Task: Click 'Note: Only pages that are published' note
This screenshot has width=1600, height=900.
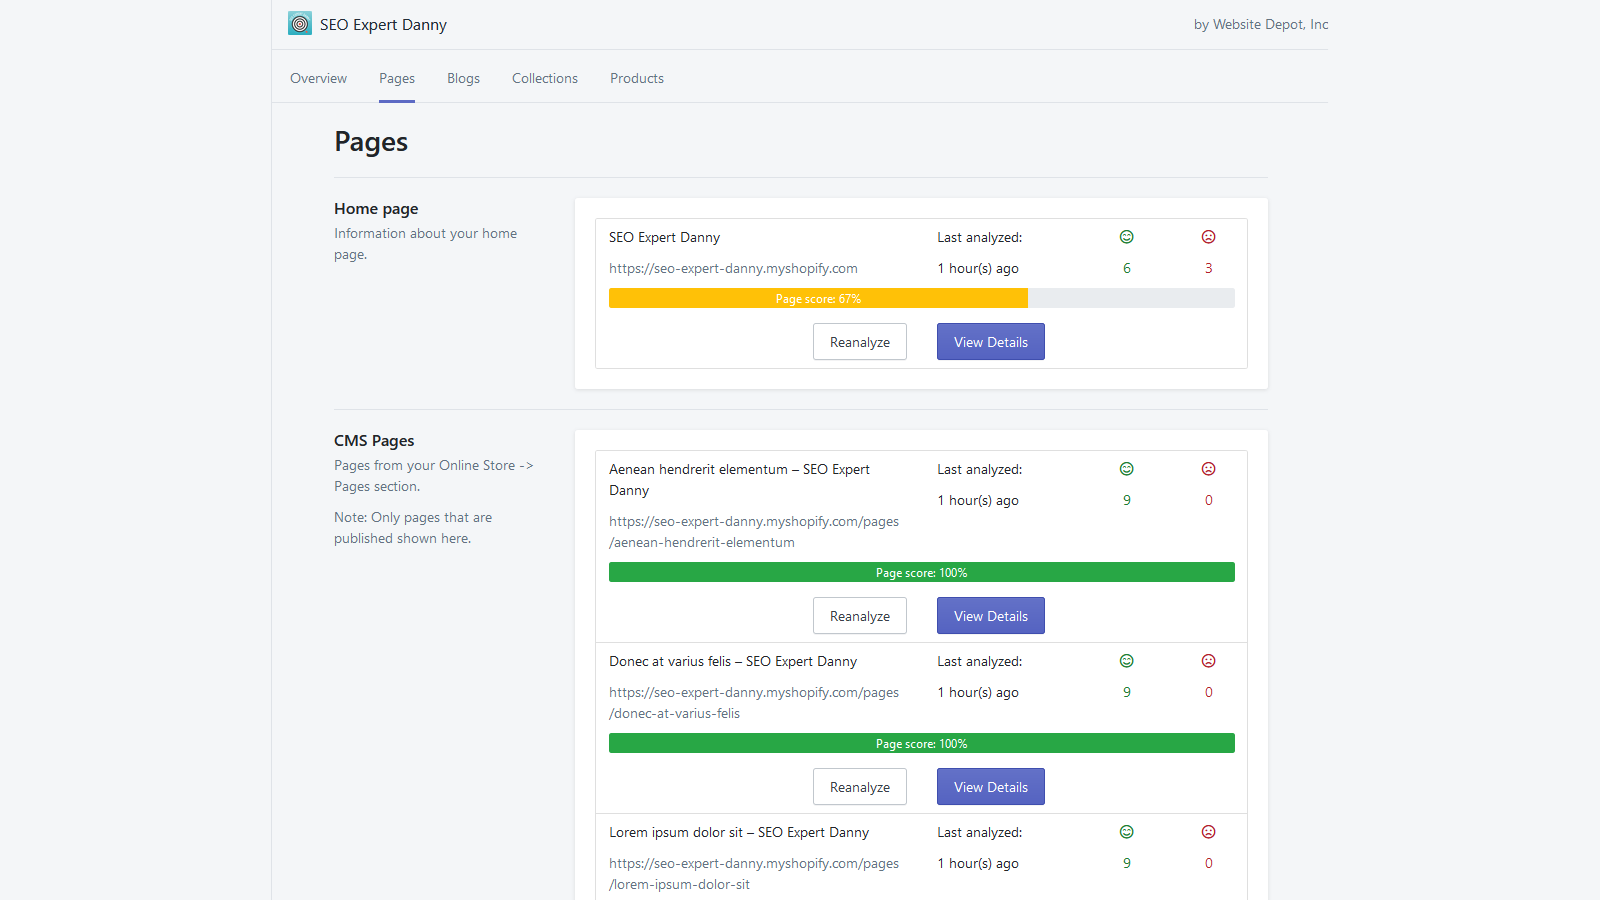Action: tap(413, 528)
